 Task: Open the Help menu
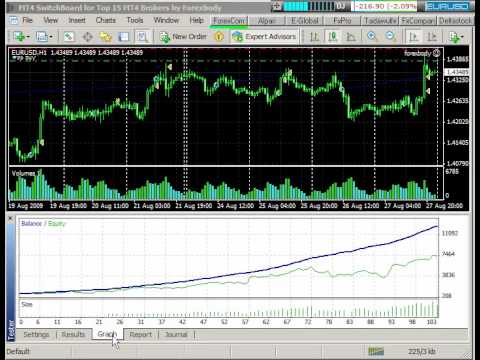tap(196, 20)
